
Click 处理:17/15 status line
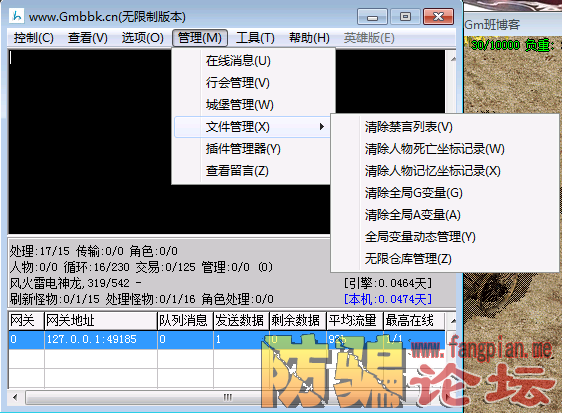39,251
